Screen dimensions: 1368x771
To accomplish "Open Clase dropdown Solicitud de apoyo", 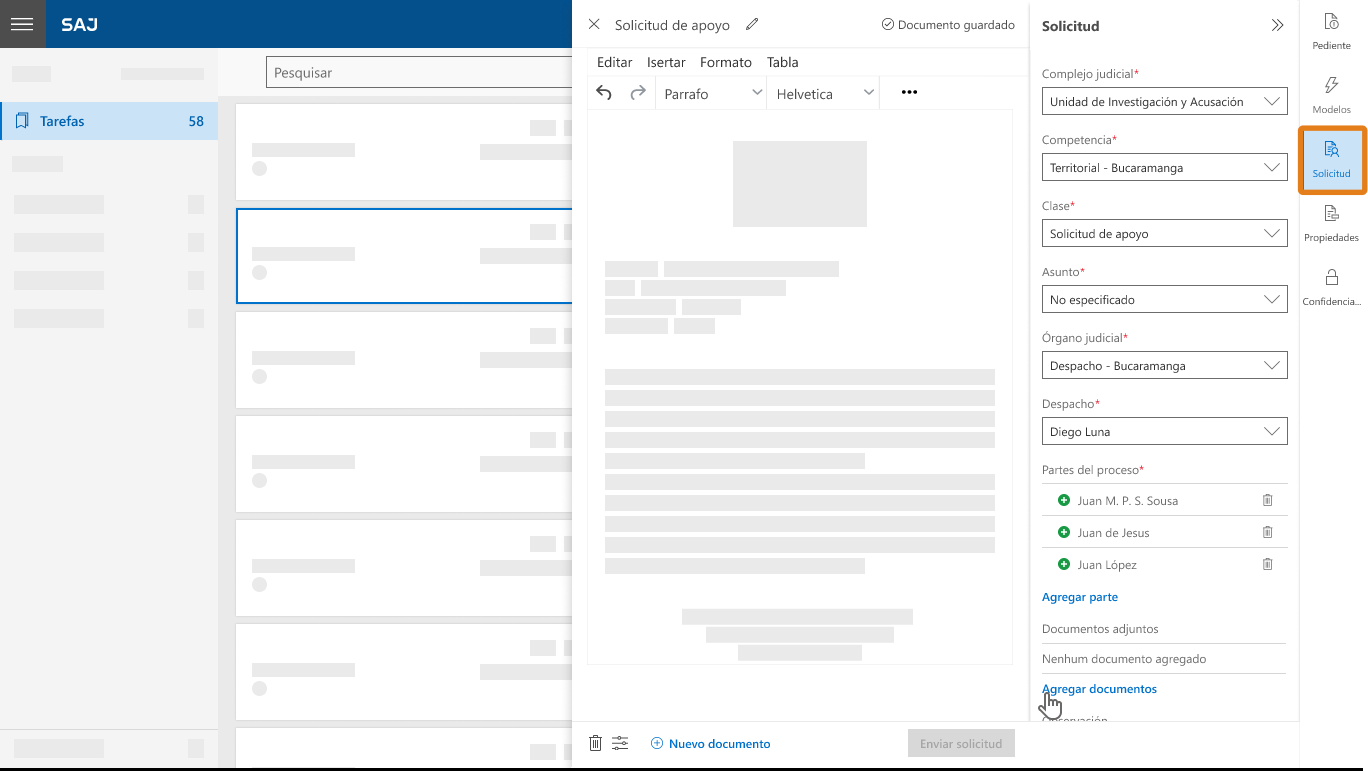I will [1164, 234].
